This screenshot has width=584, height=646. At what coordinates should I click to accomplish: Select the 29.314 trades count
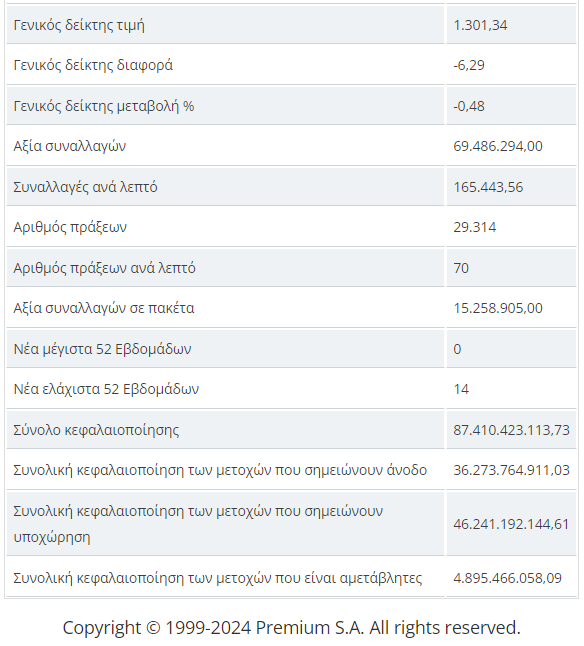474,227
